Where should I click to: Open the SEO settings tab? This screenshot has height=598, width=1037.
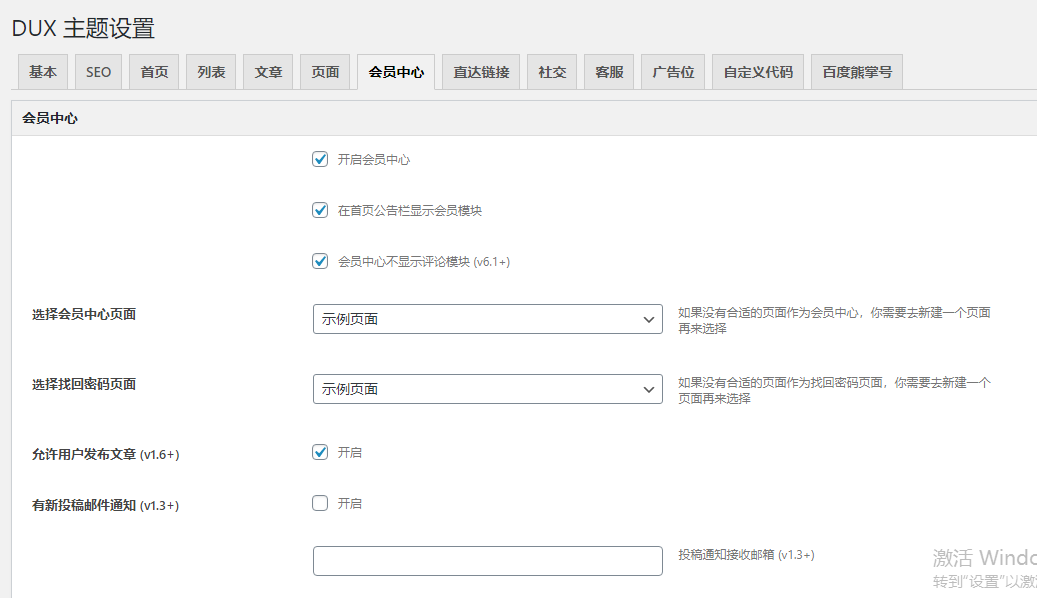pyautogui.click(x=97, y=71)
